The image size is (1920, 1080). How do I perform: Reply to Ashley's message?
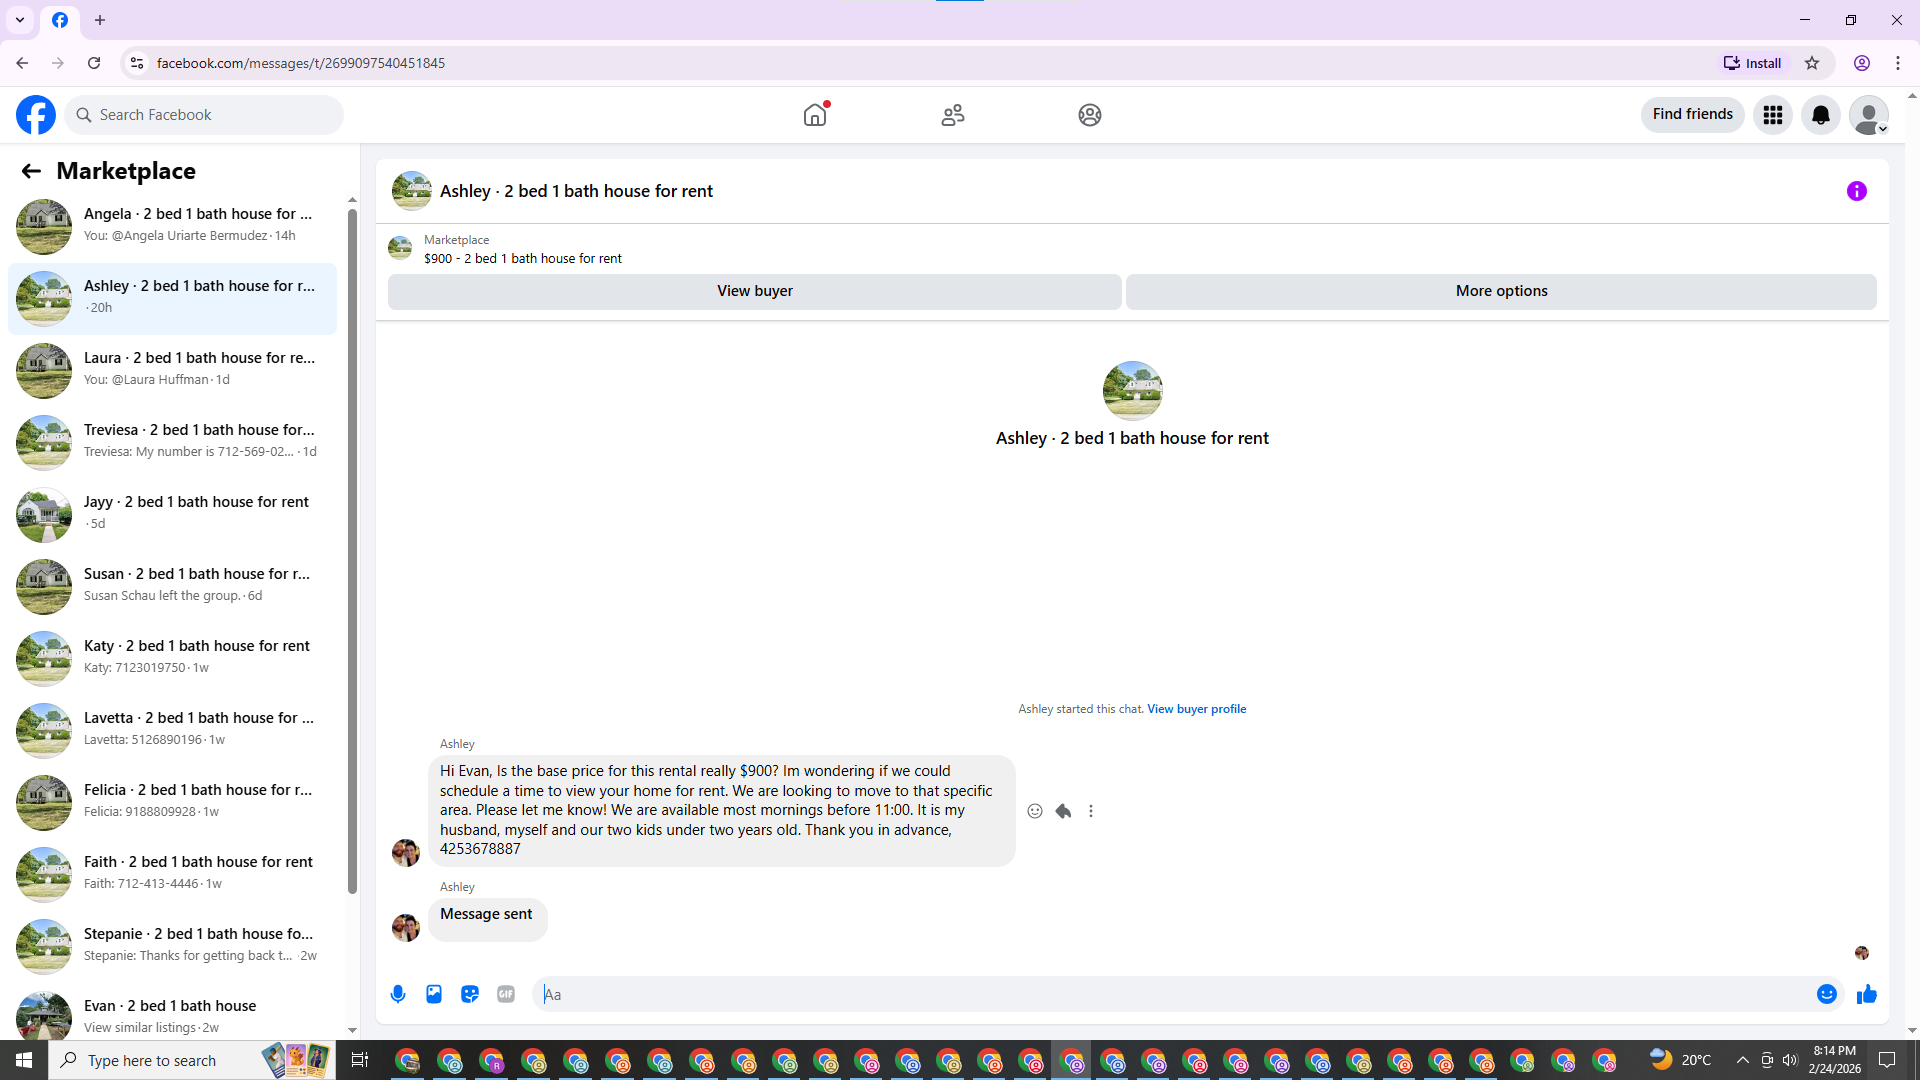[x=1063, y=811]
